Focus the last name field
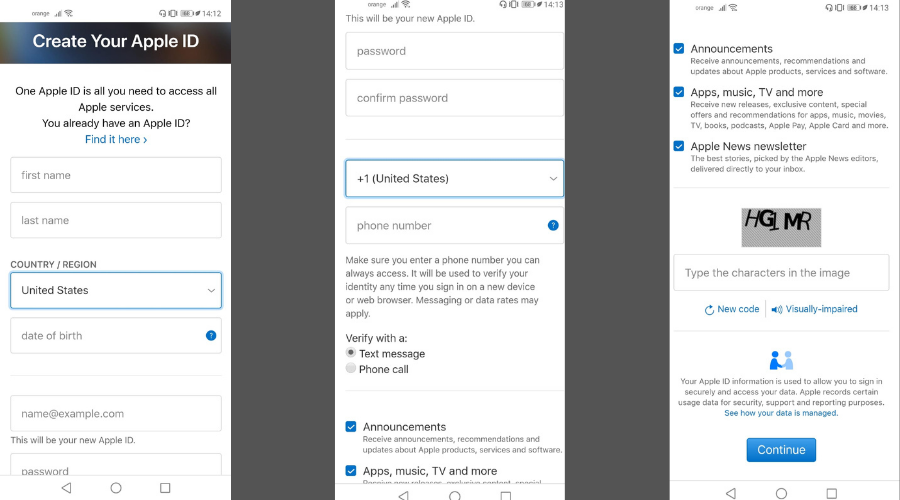900x500 pixels. pos(116,220)
